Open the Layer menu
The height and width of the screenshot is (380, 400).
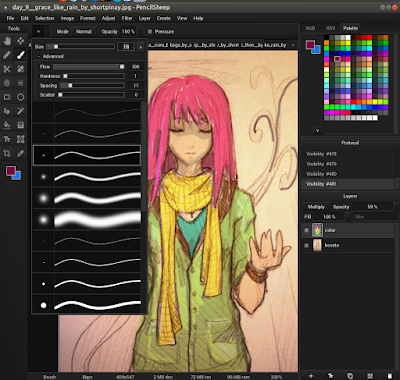145,18
